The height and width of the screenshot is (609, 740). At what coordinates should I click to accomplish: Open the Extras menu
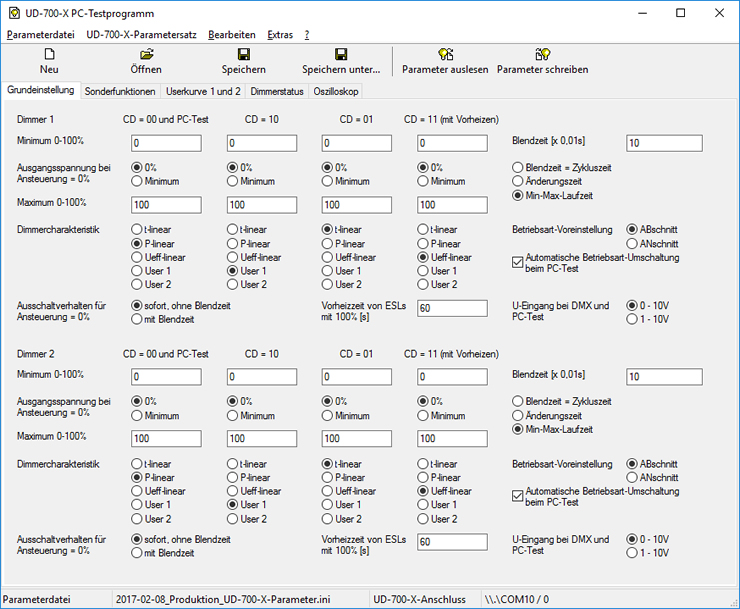[280, 34]
